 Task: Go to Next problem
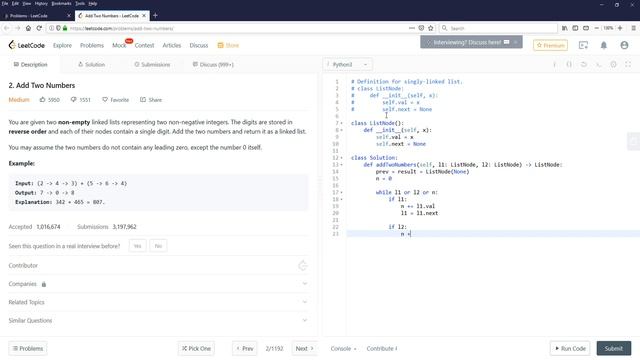(304, 349)
